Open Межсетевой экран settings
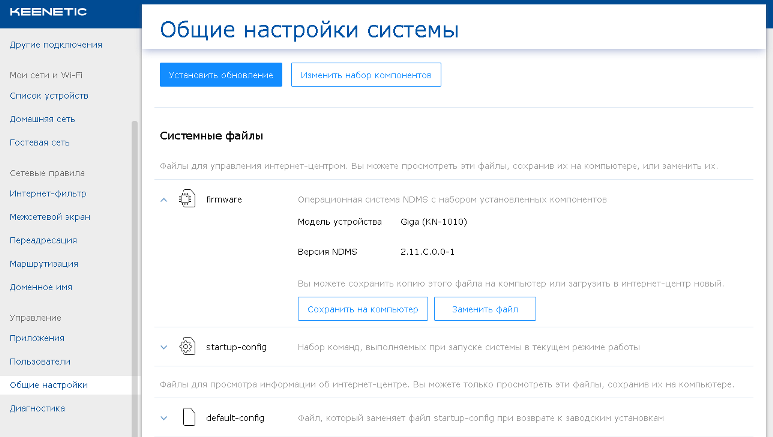 50,217
